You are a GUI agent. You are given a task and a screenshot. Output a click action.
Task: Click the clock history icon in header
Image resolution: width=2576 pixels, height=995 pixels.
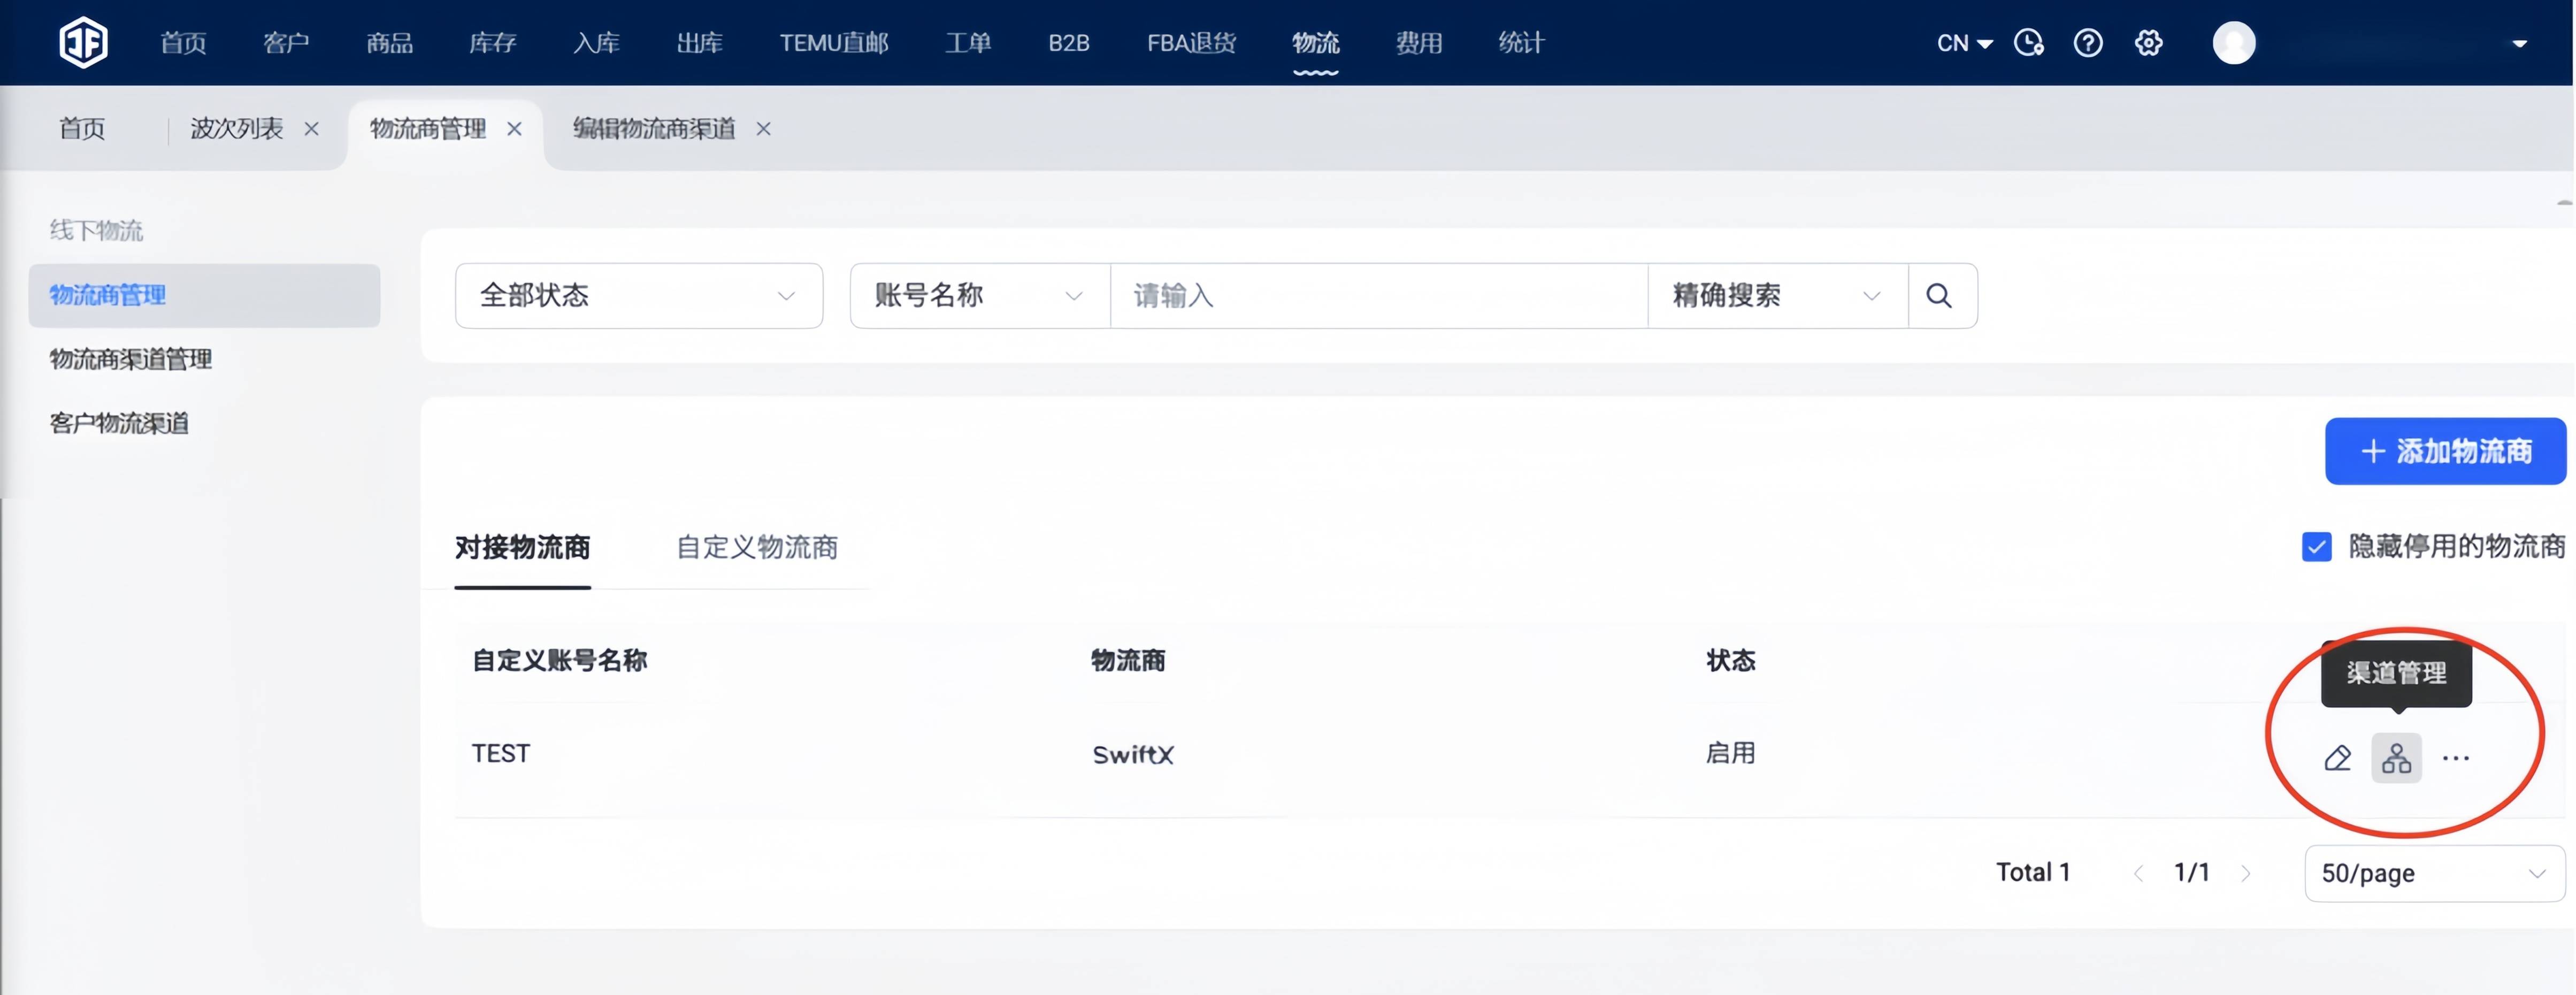pos(2028,43)
